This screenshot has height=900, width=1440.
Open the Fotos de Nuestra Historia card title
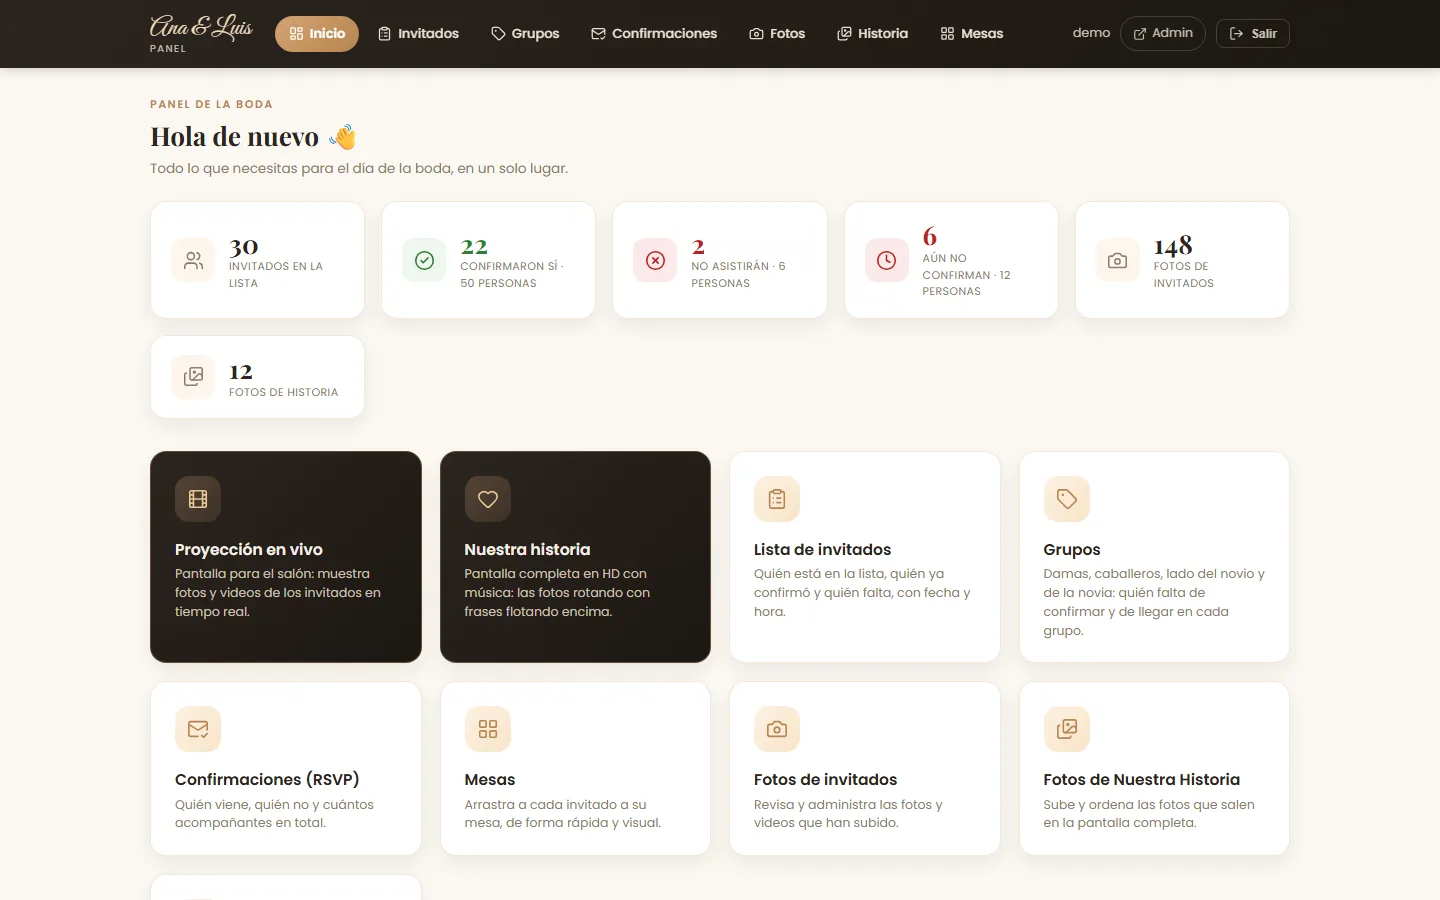[1141, 779]
